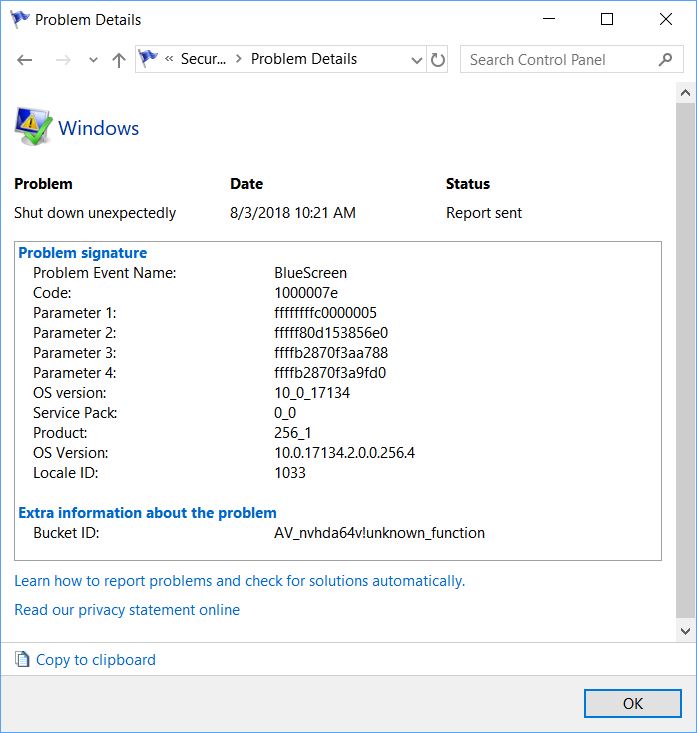Click the Windows heading text
The width and height of the screenshot is (697, 733).
pos(99,128)
